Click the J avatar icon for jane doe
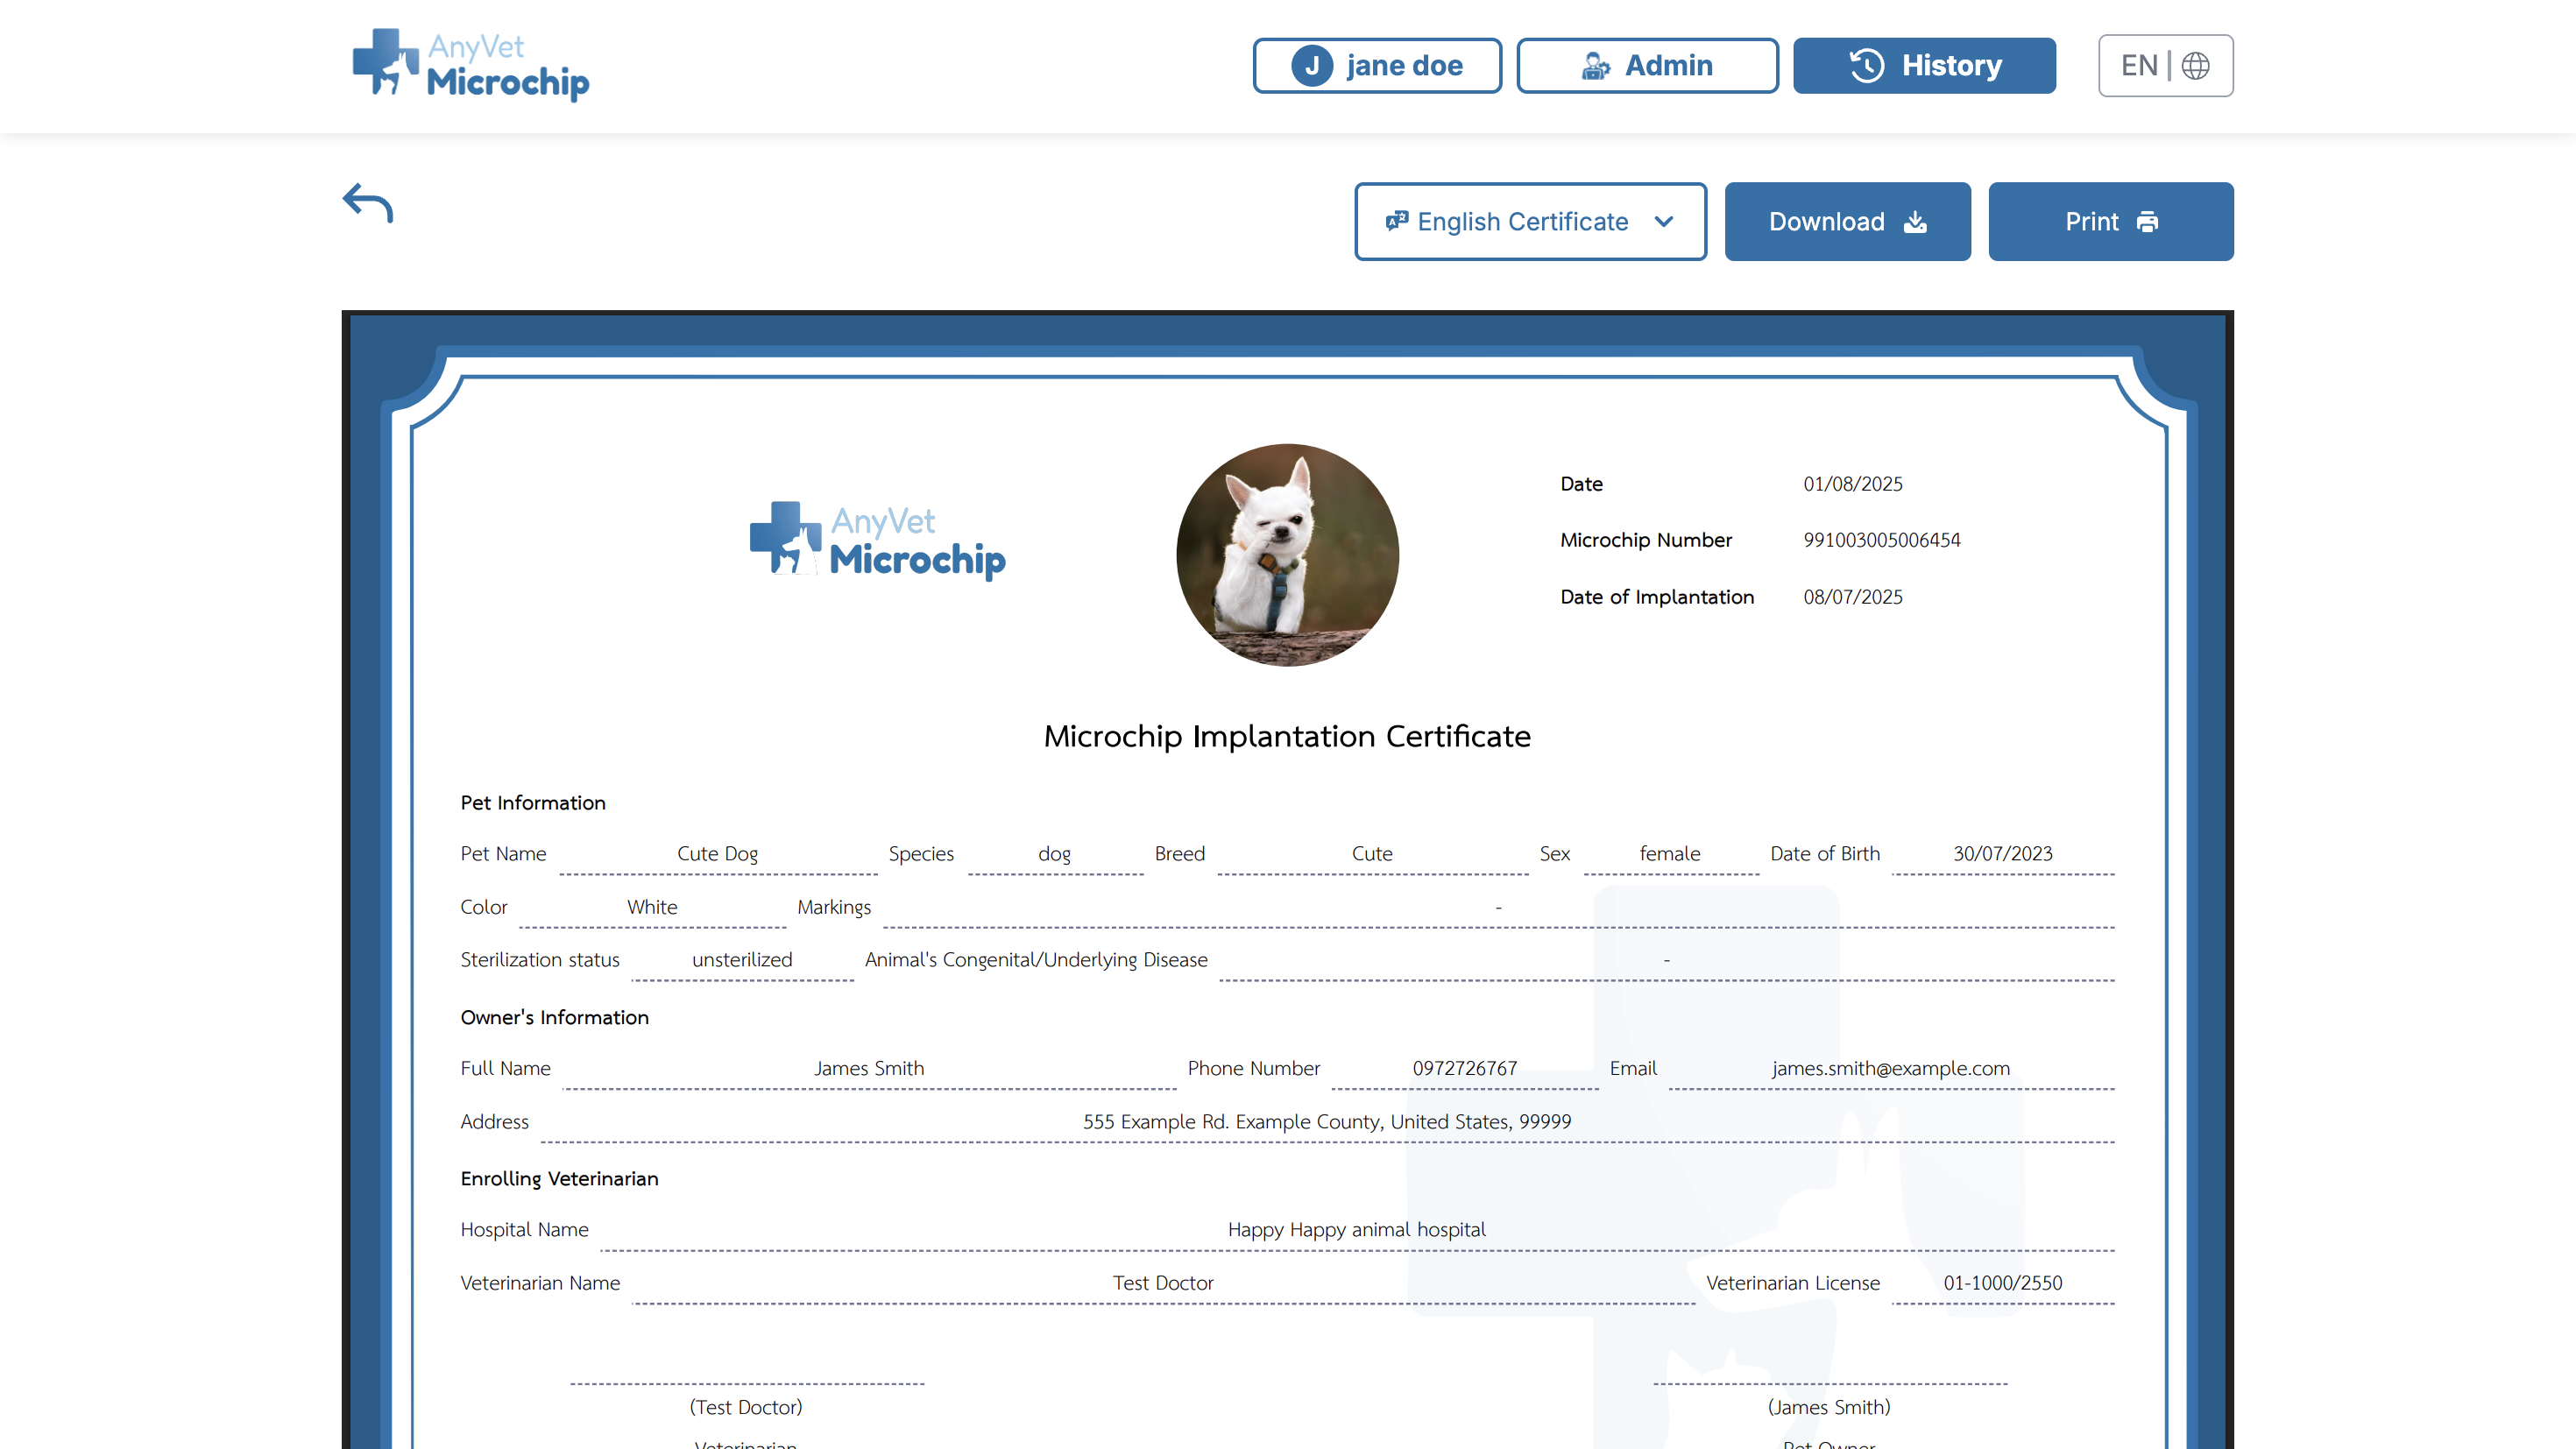 1312,66
